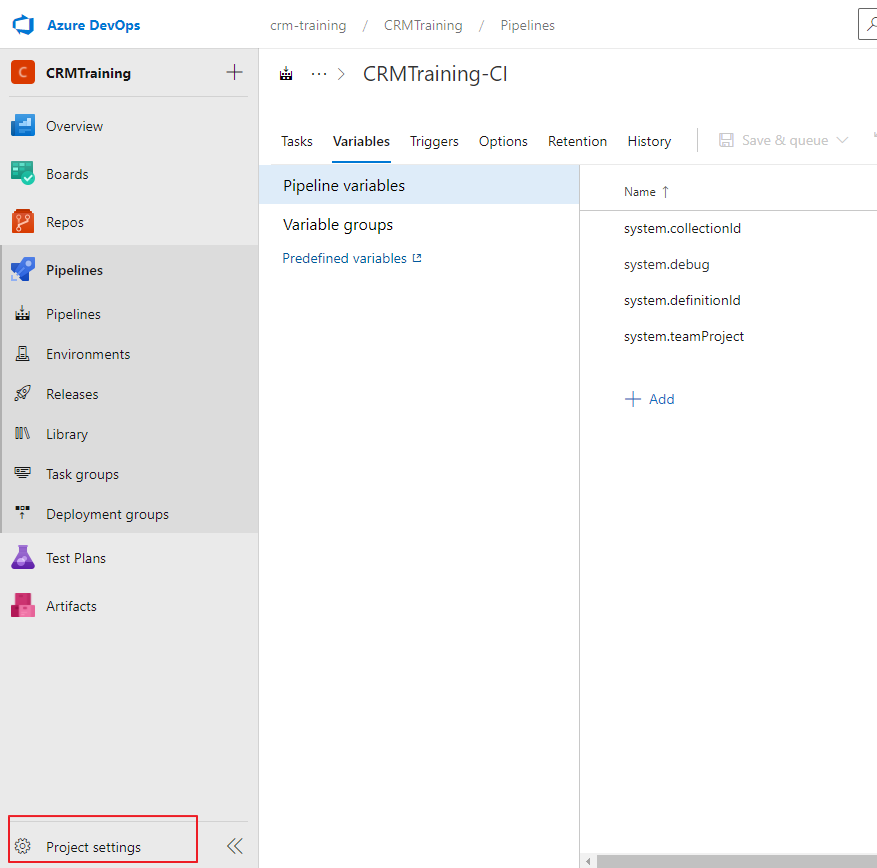Open Task groups in the sidebar
The image size is (877, 868).
coord(82,474)
